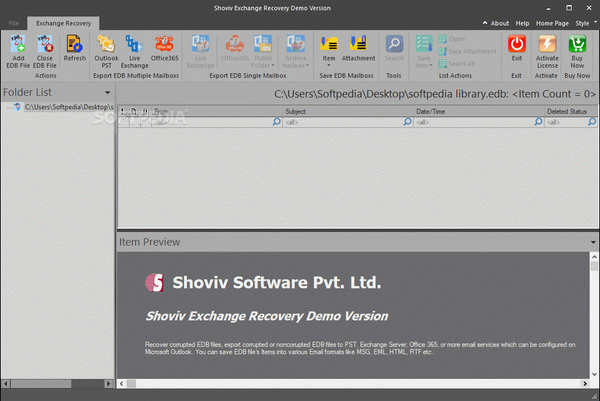600x401 pixels.
Task: Export multiple mailboxes to Outlook PST
Action: click(106, 52)
